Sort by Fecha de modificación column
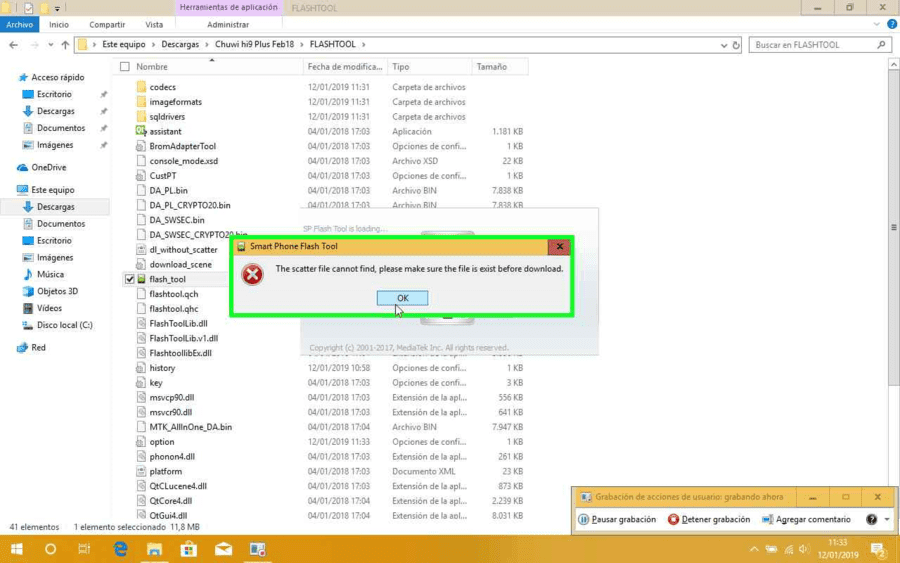The image size is (900, 563). point(345,67)
